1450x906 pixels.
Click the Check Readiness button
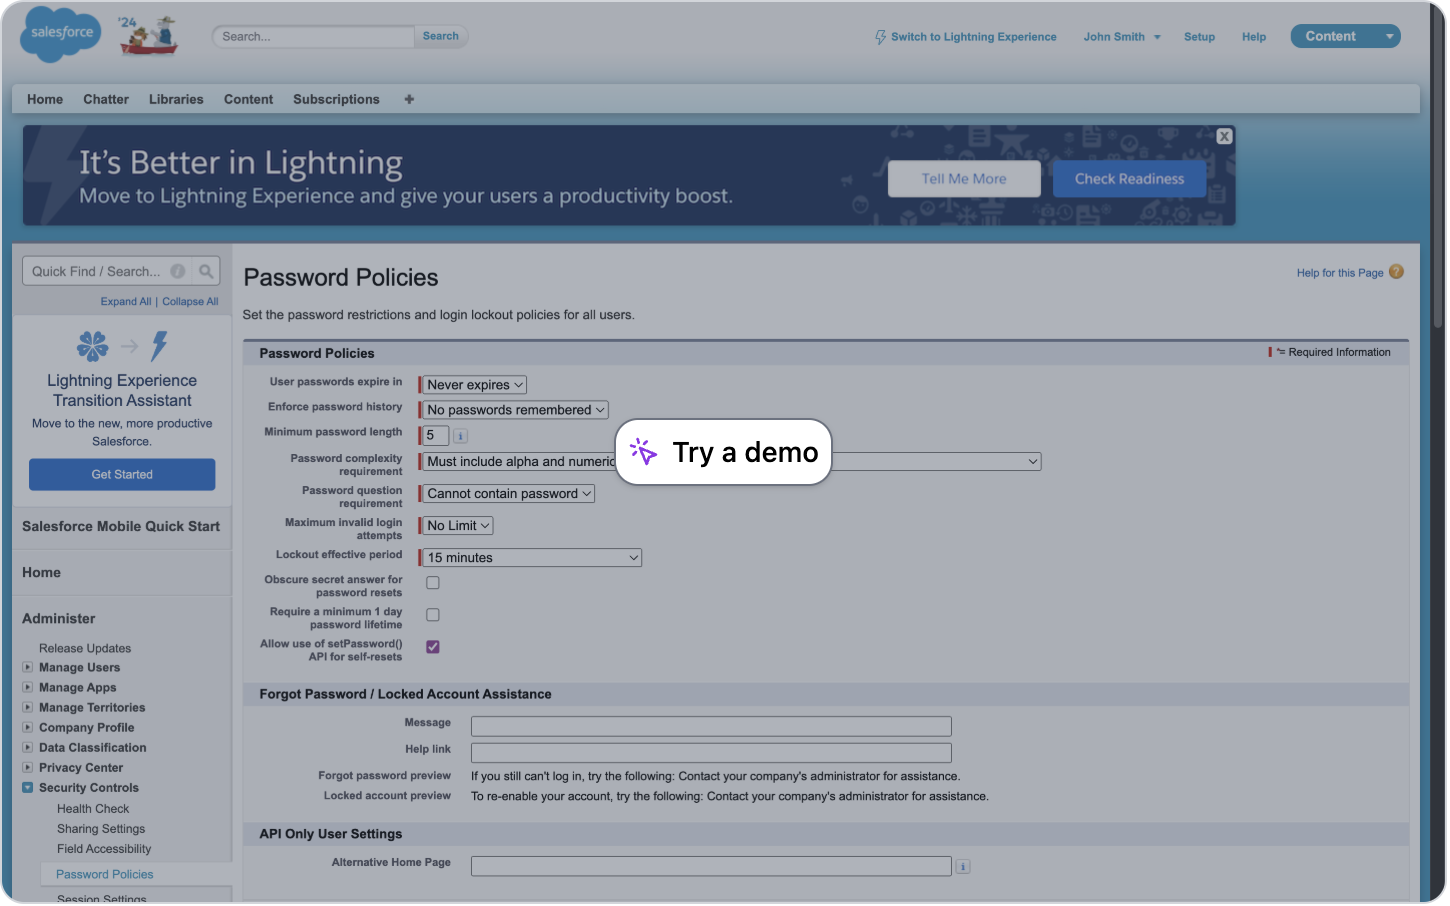coord(1129,178)
